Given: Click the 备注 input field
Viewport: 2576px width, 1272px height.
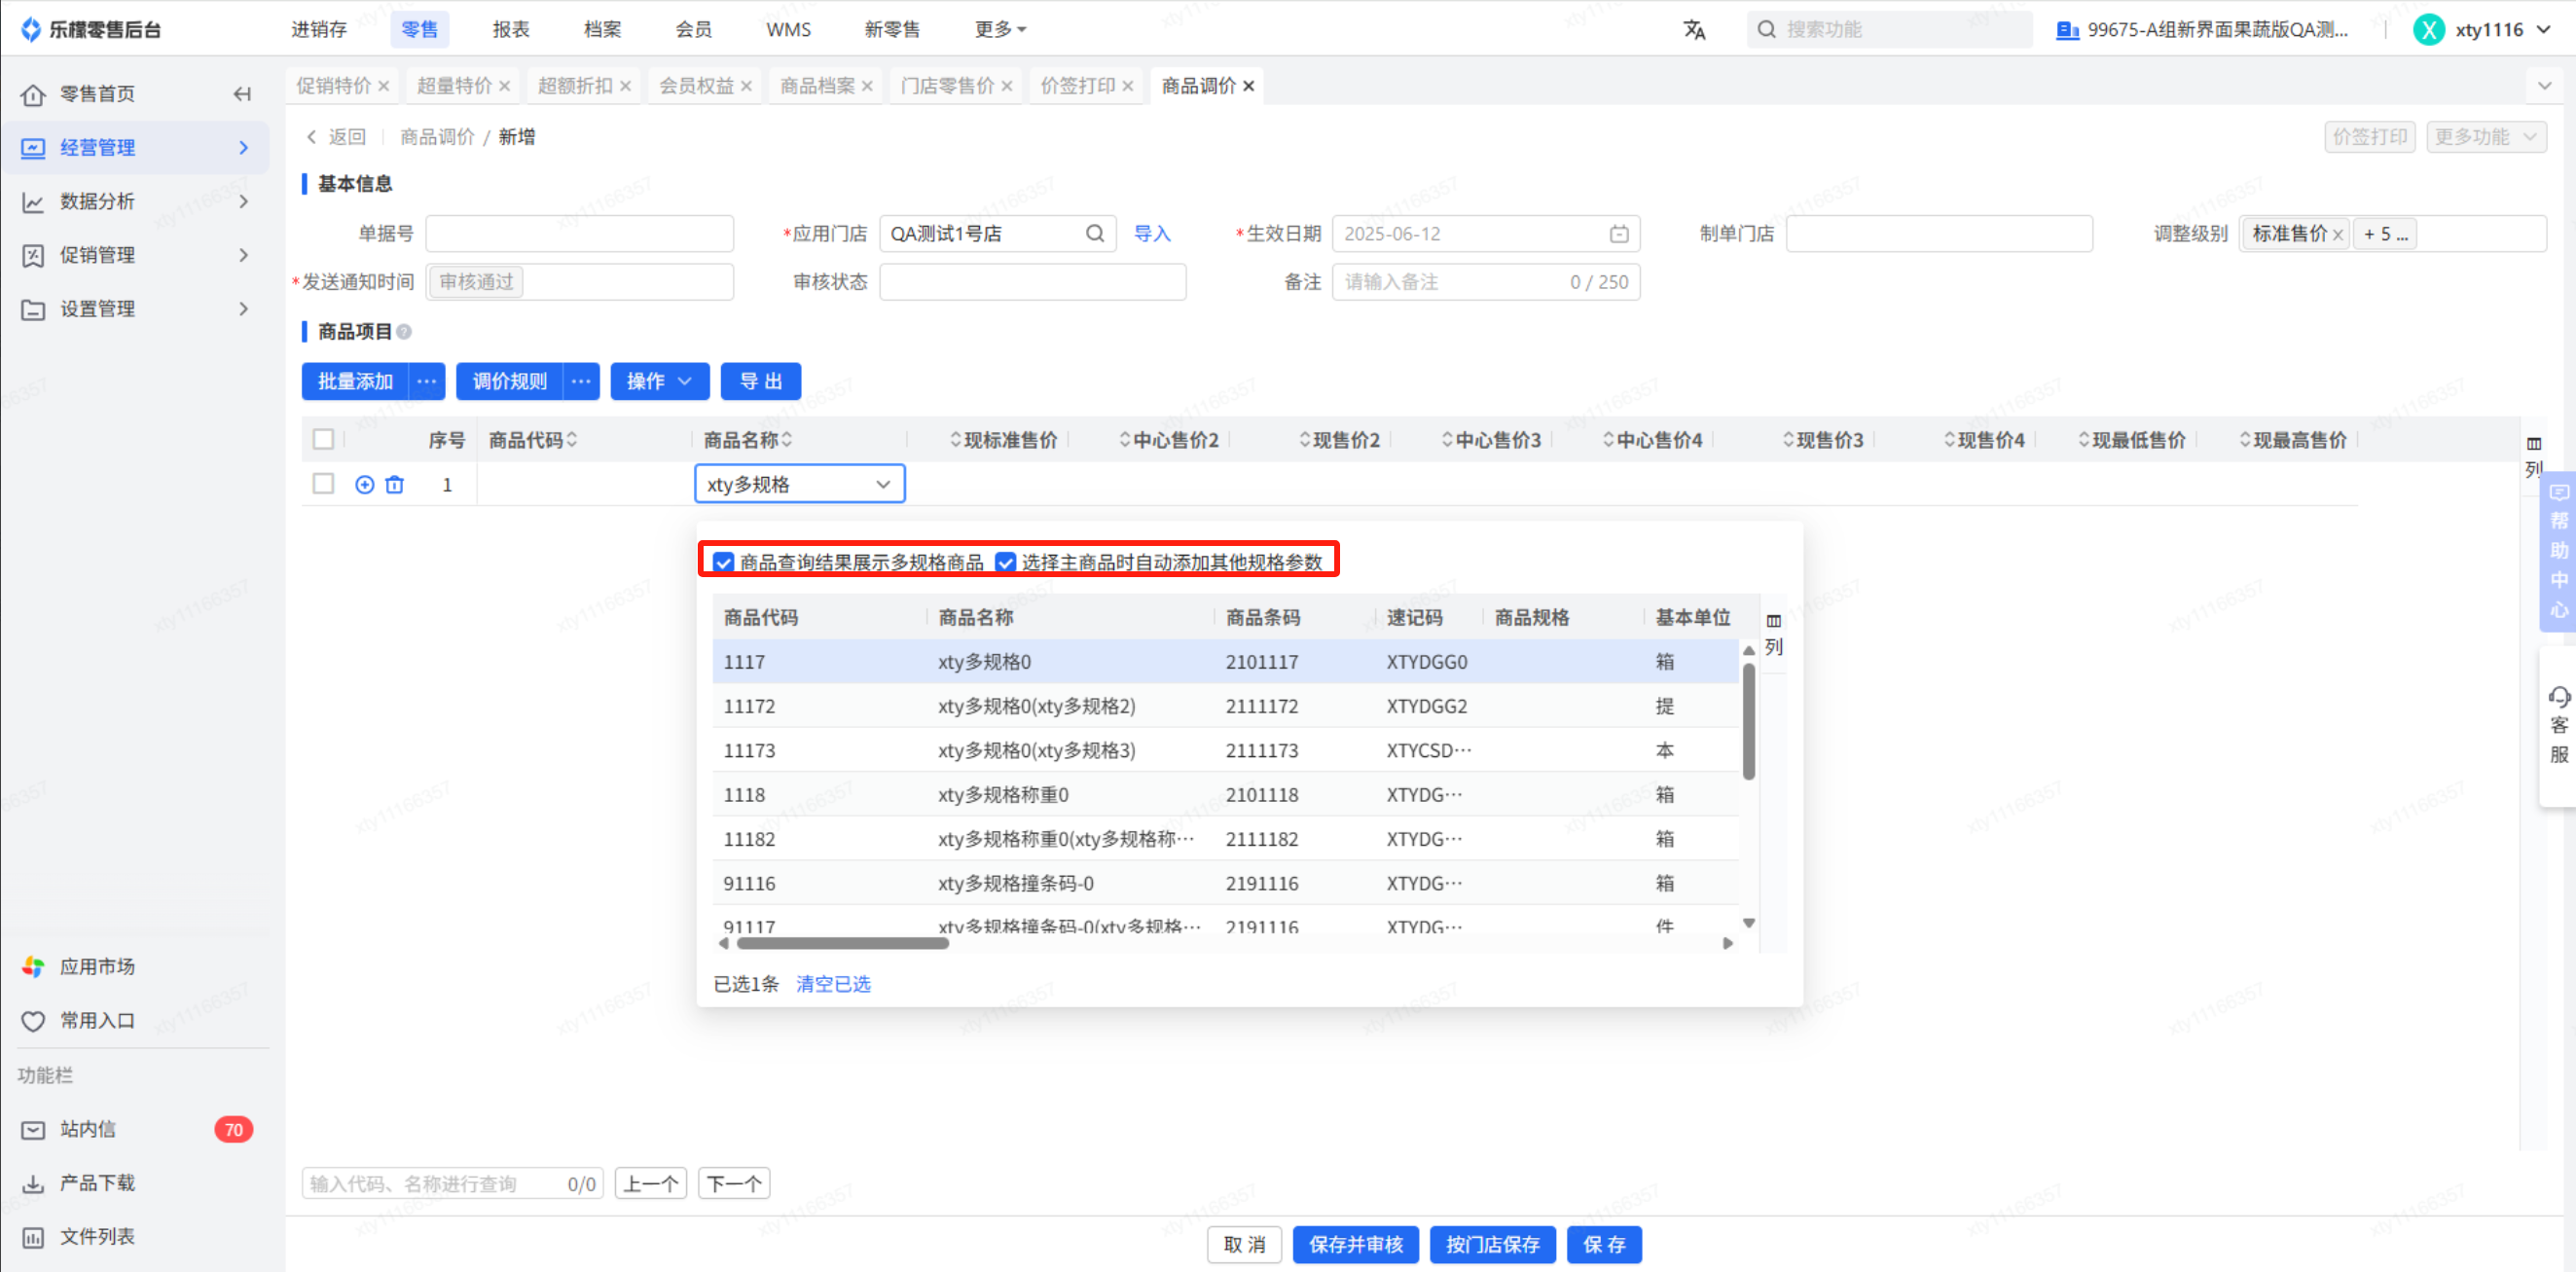Looking at the screenshot, I should click(1486, 283).
